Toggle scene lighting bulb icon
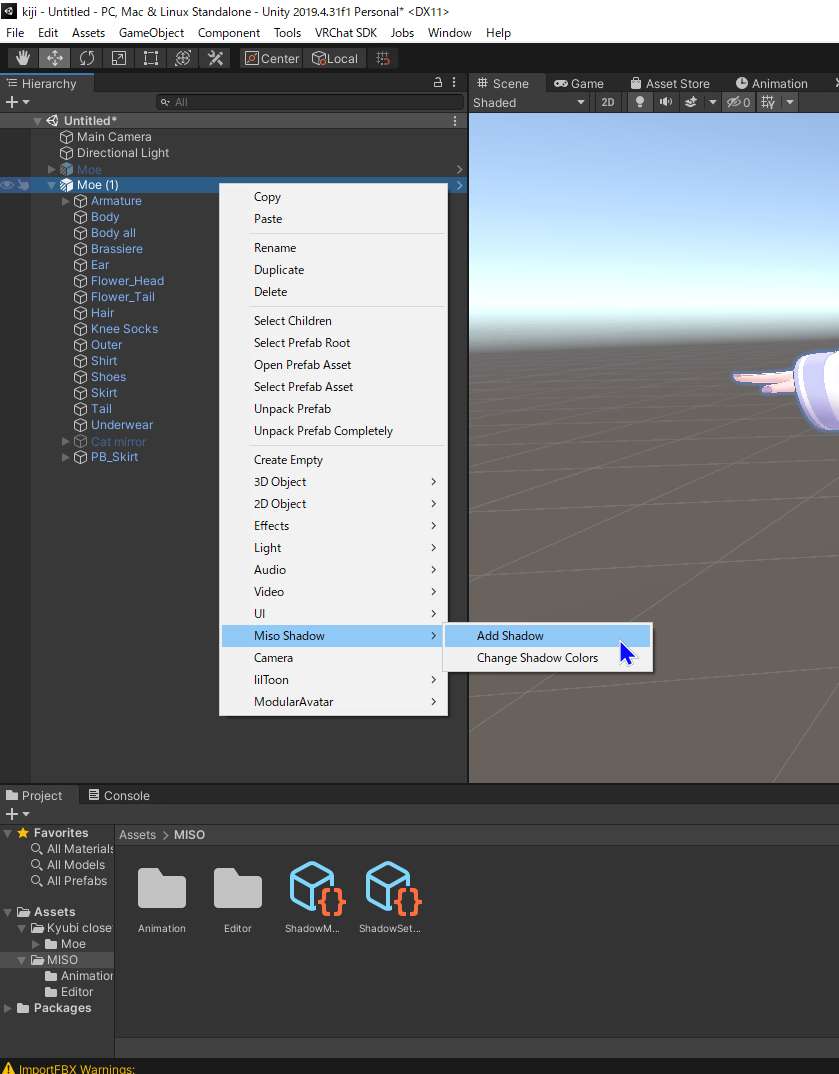 [x=640, y=102]
